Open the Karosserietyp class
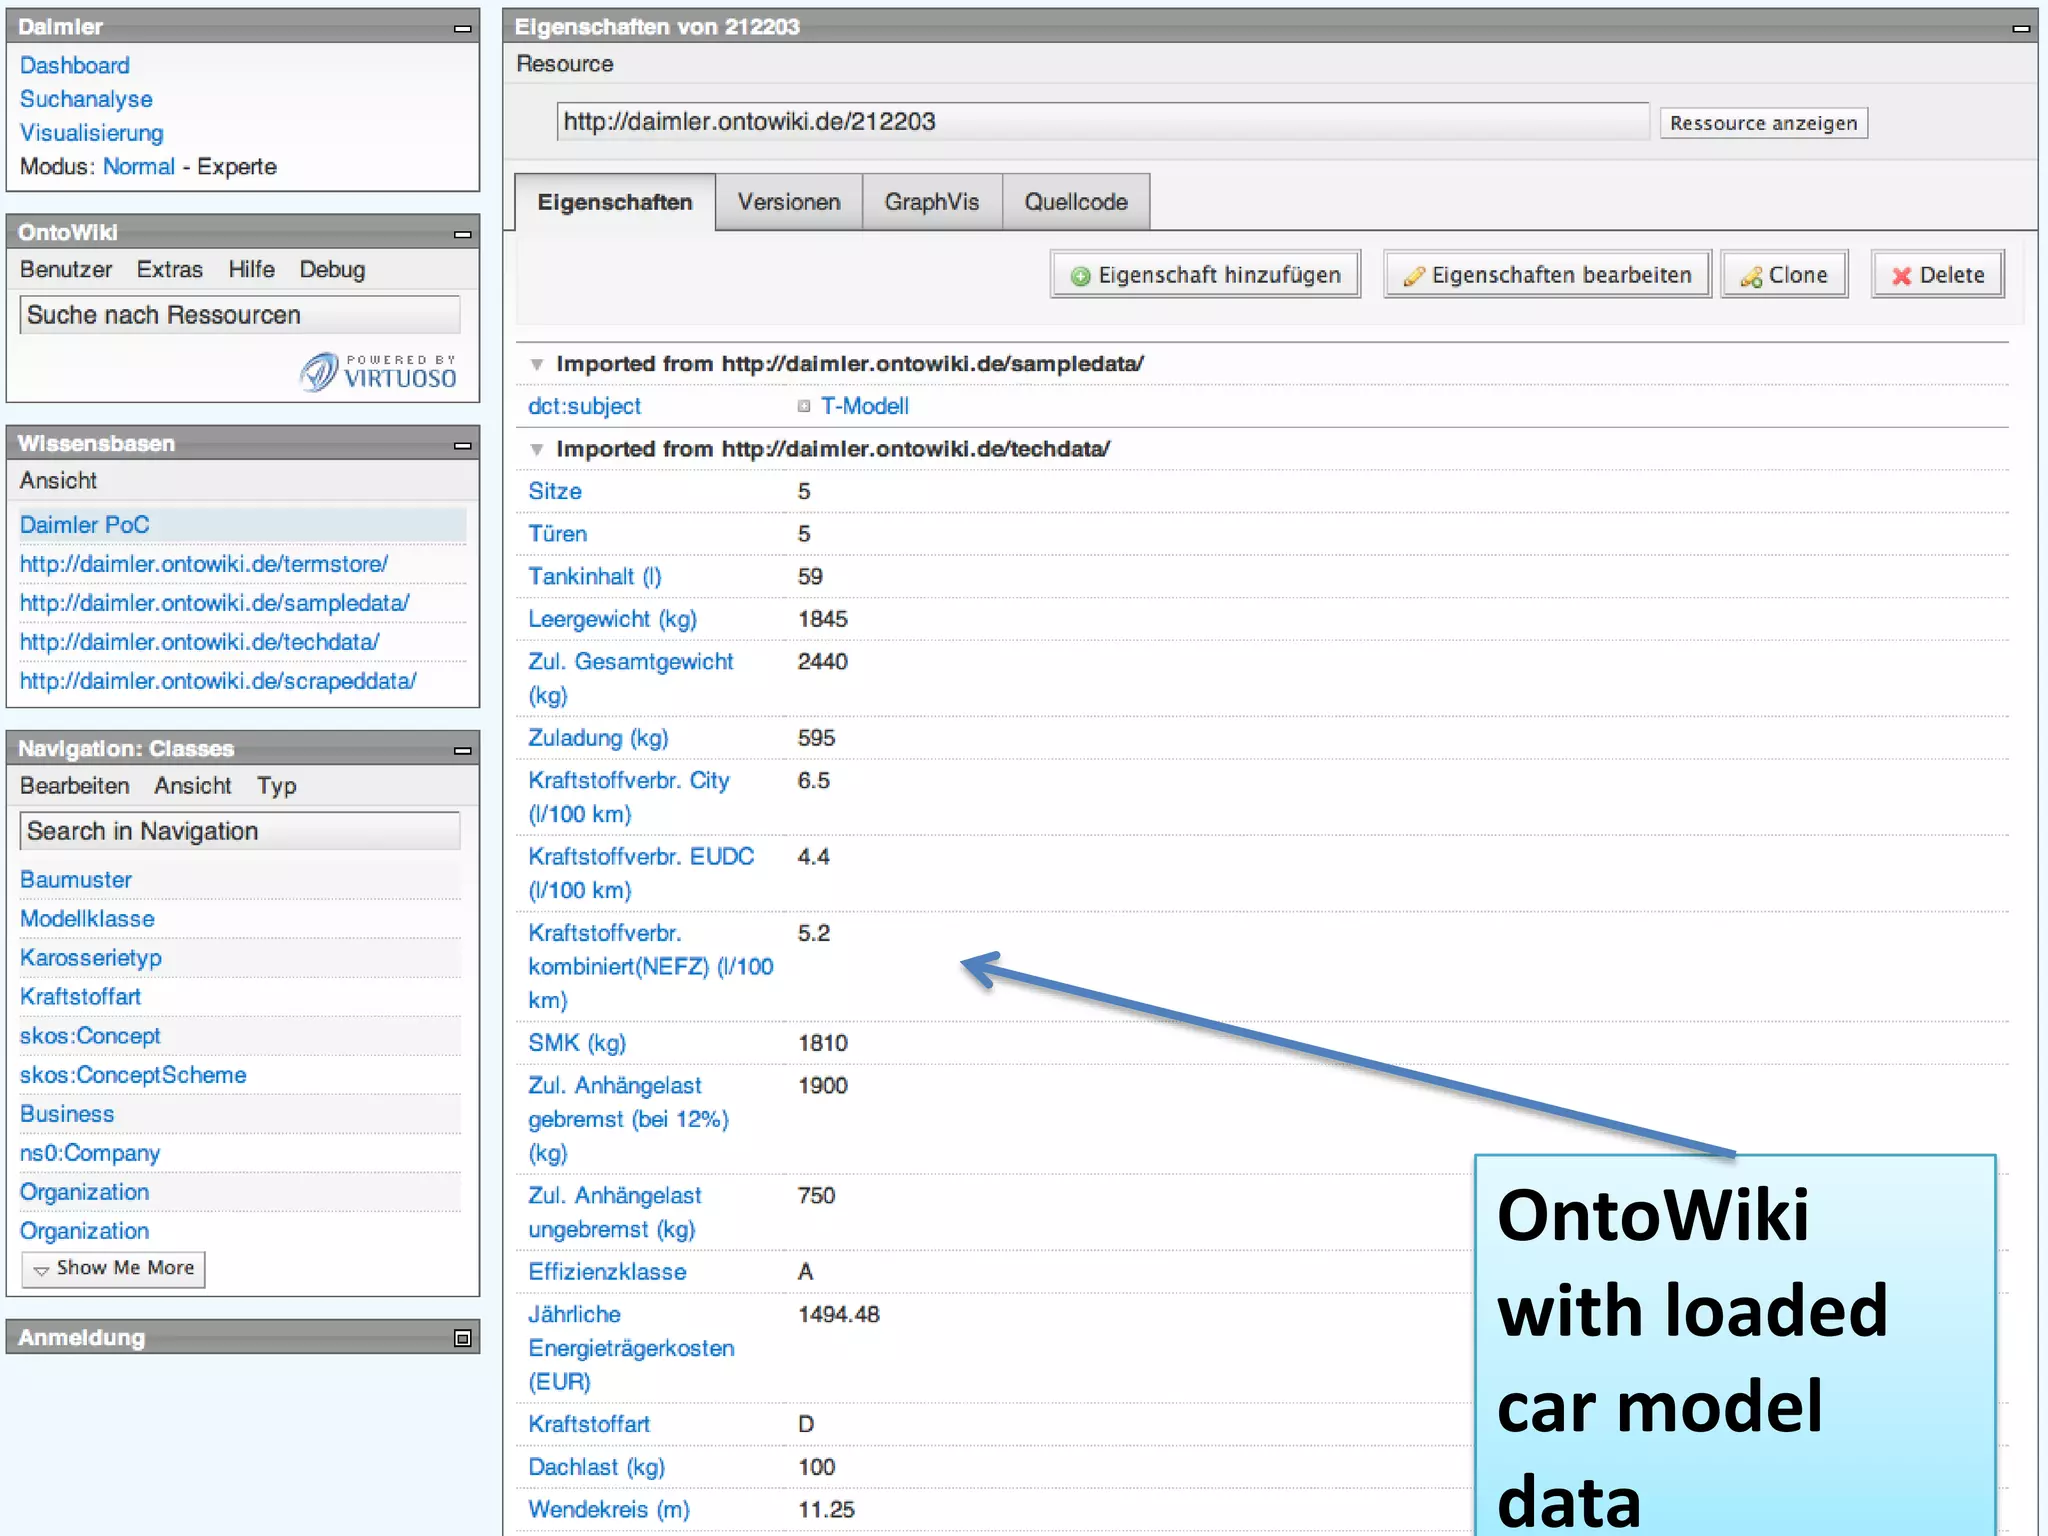 click(x=91, y=959)
